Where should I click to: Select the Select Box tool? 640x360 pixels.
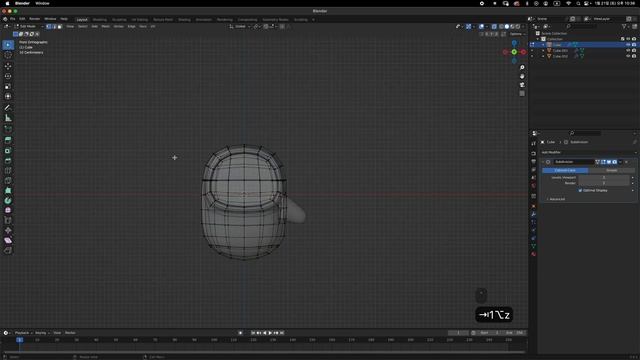[8, 45]
